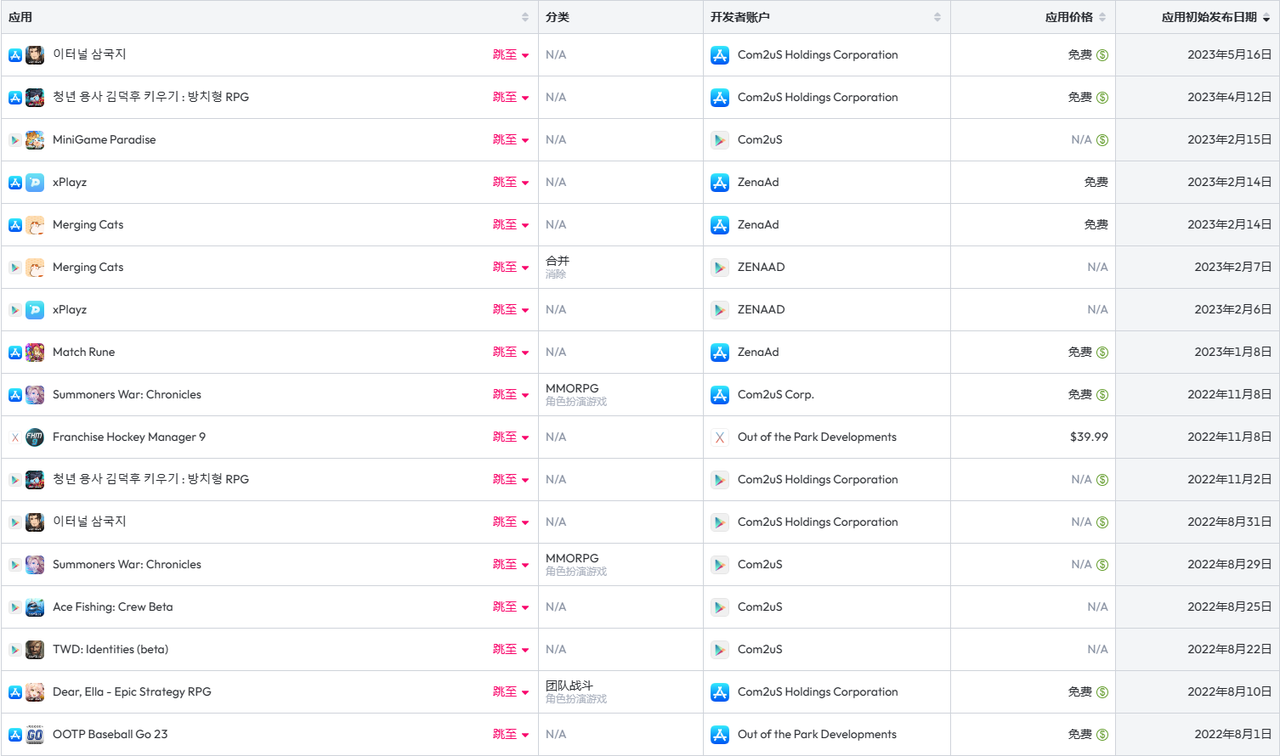Click the Steam icon next to Out of the Park Developments
This screenshot has width=1280, height=756.
pos(720,437)
